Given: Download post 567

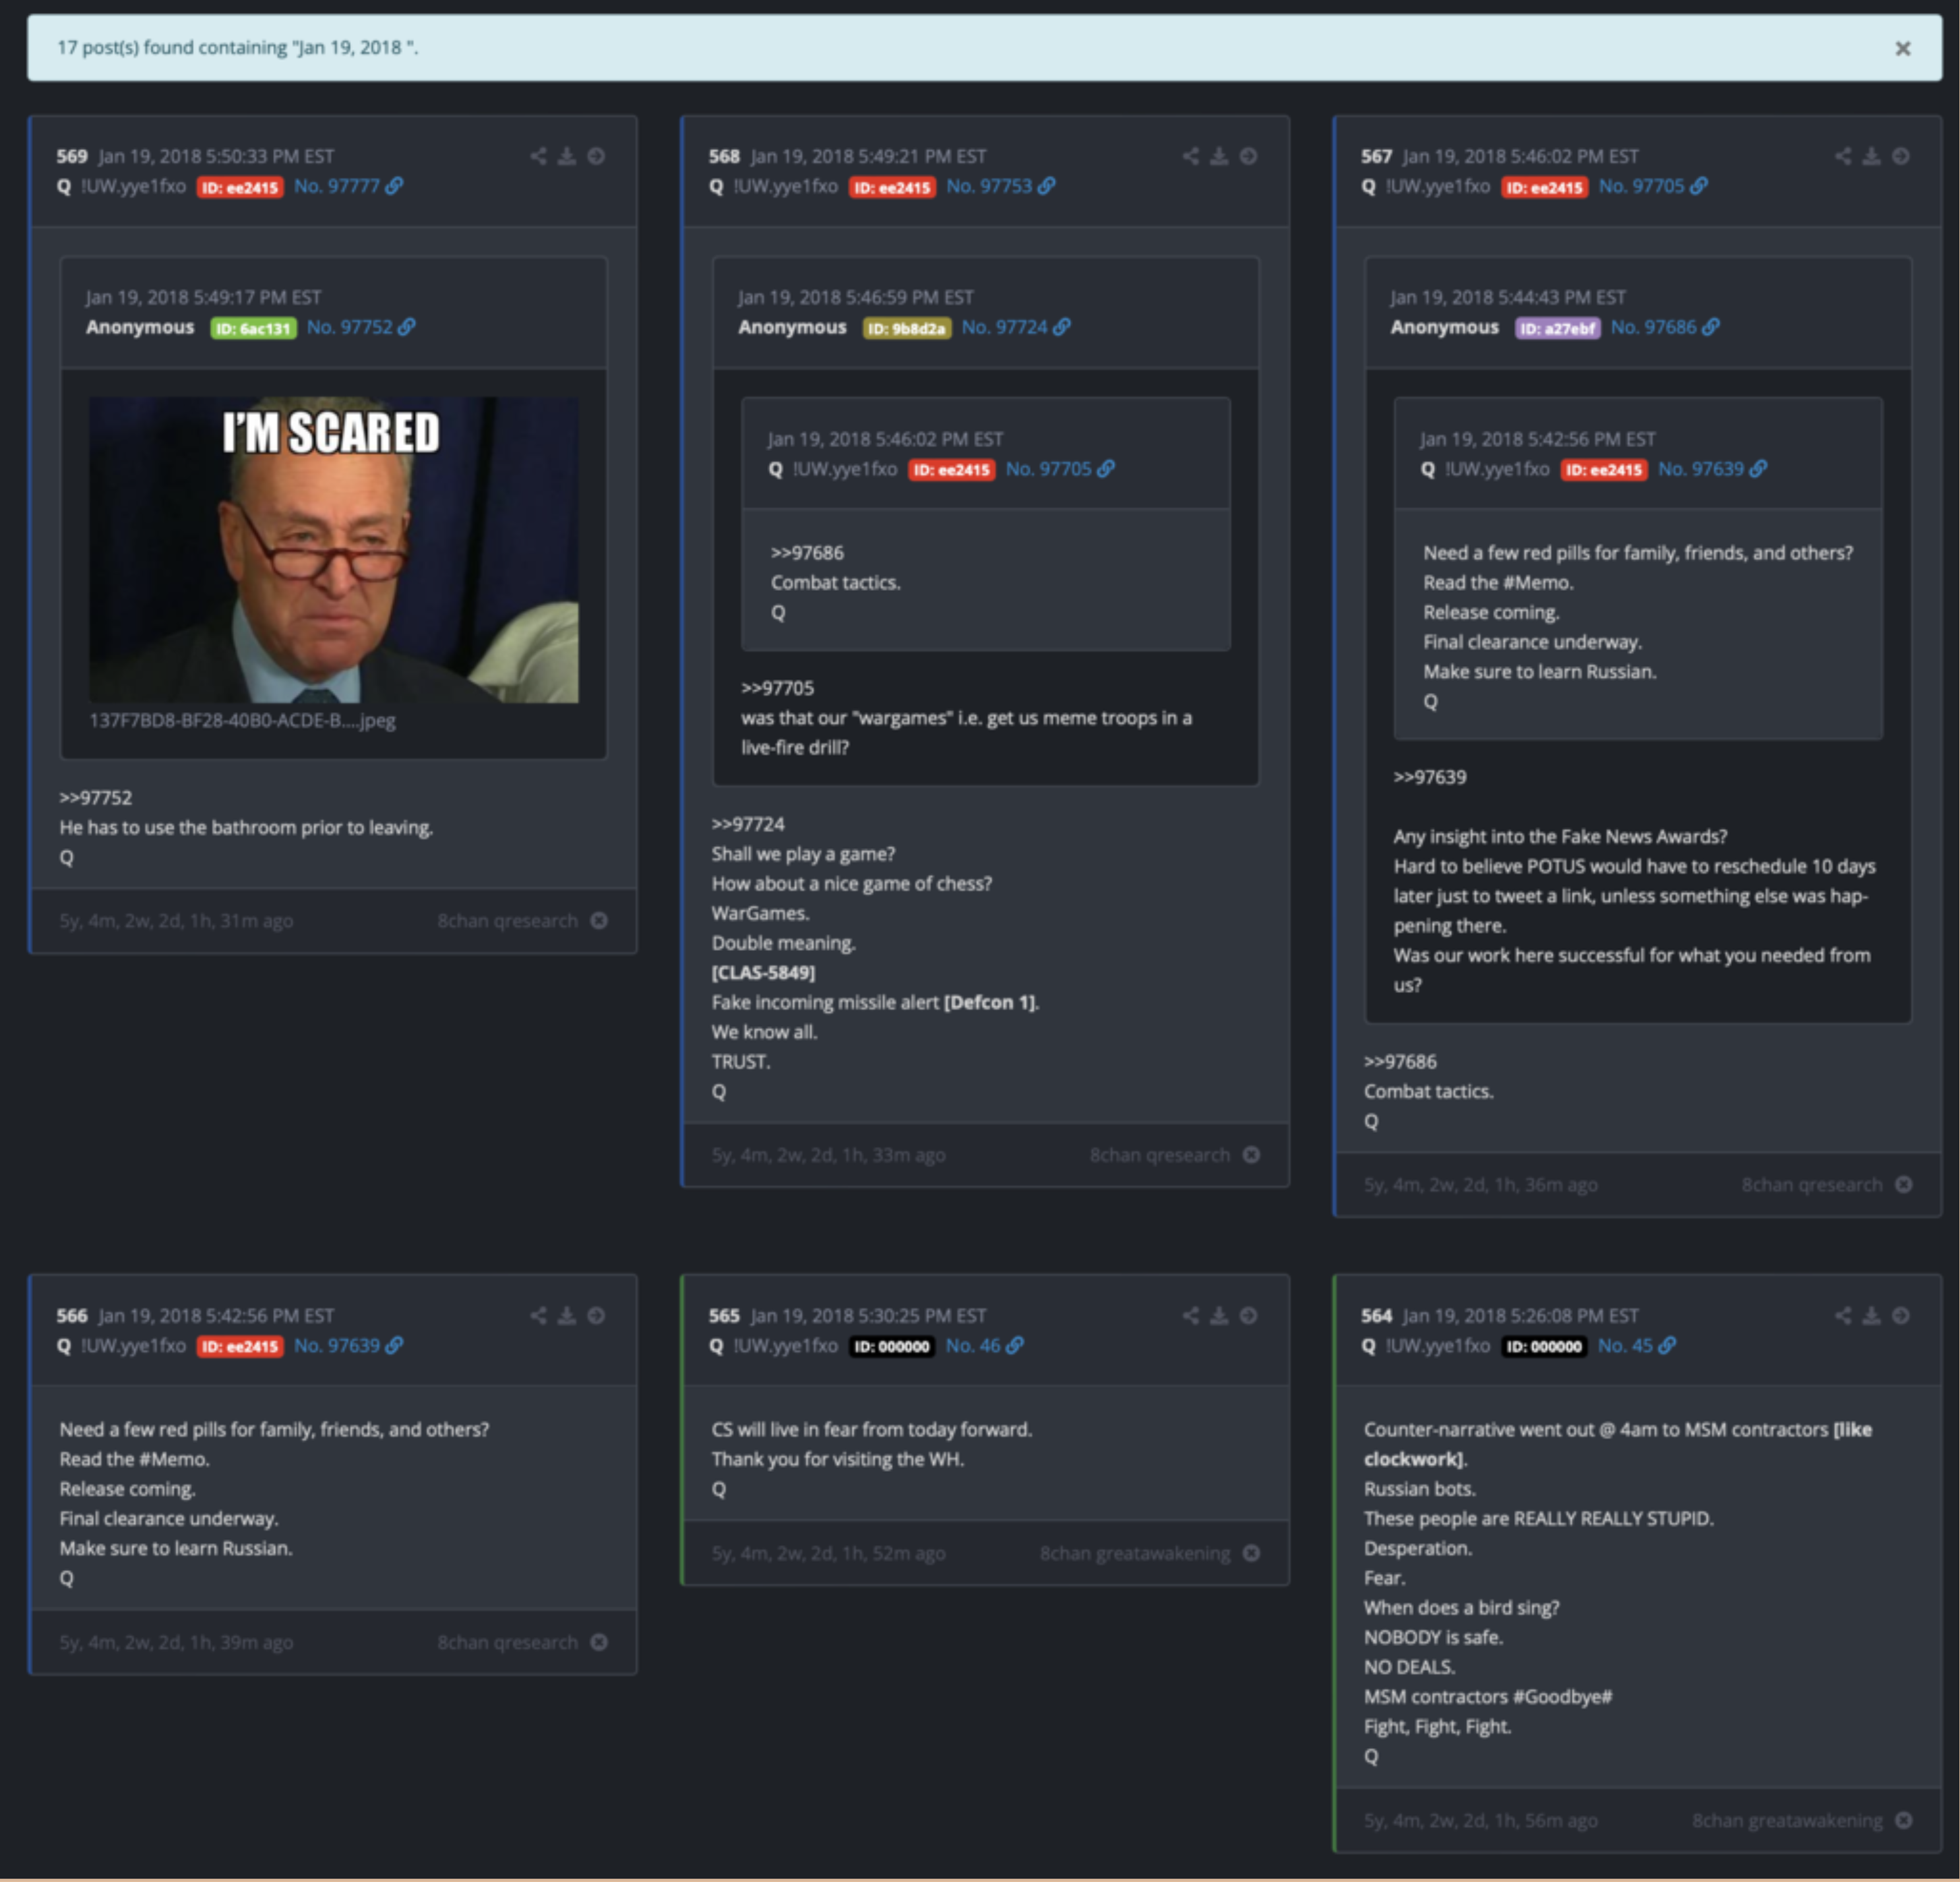Looking at the screenshot, I should coord(1872,156).
